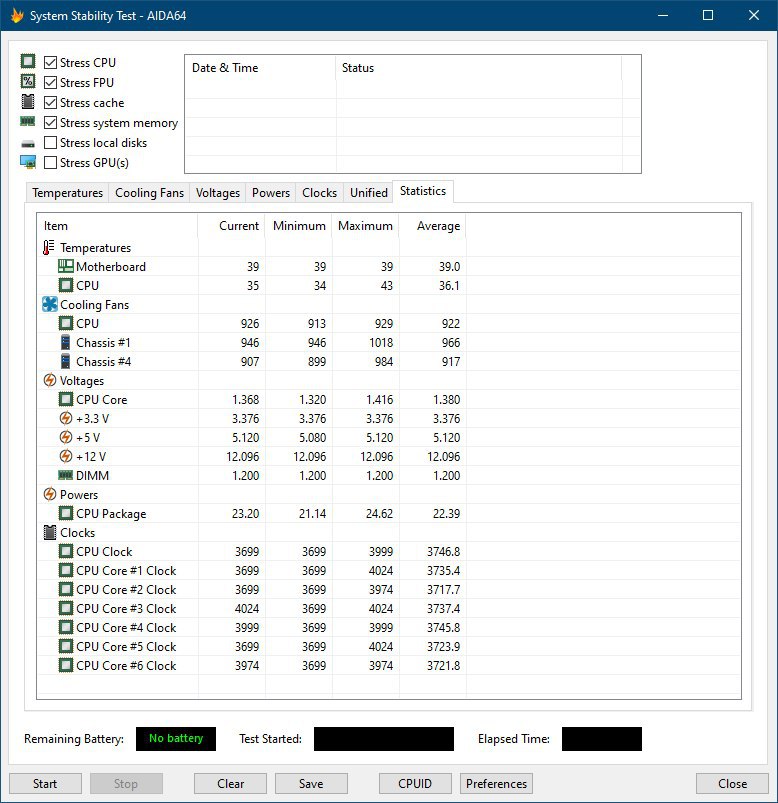Select the CPU Core #5 Clock row label
Viewport: 778px width, 803px height.
click(126, 646)
